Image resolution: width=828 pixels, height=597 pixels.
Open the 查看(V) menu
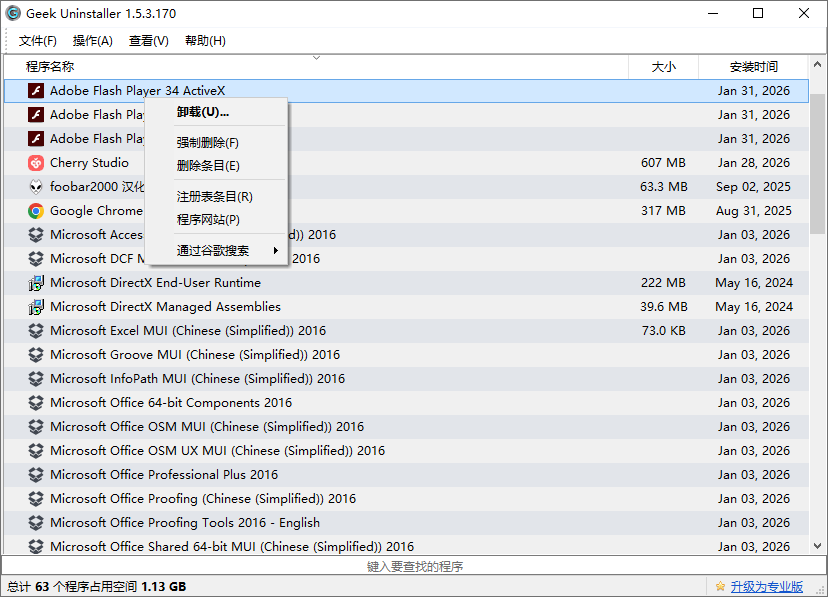pyautogui.click(x=147, y=41)
